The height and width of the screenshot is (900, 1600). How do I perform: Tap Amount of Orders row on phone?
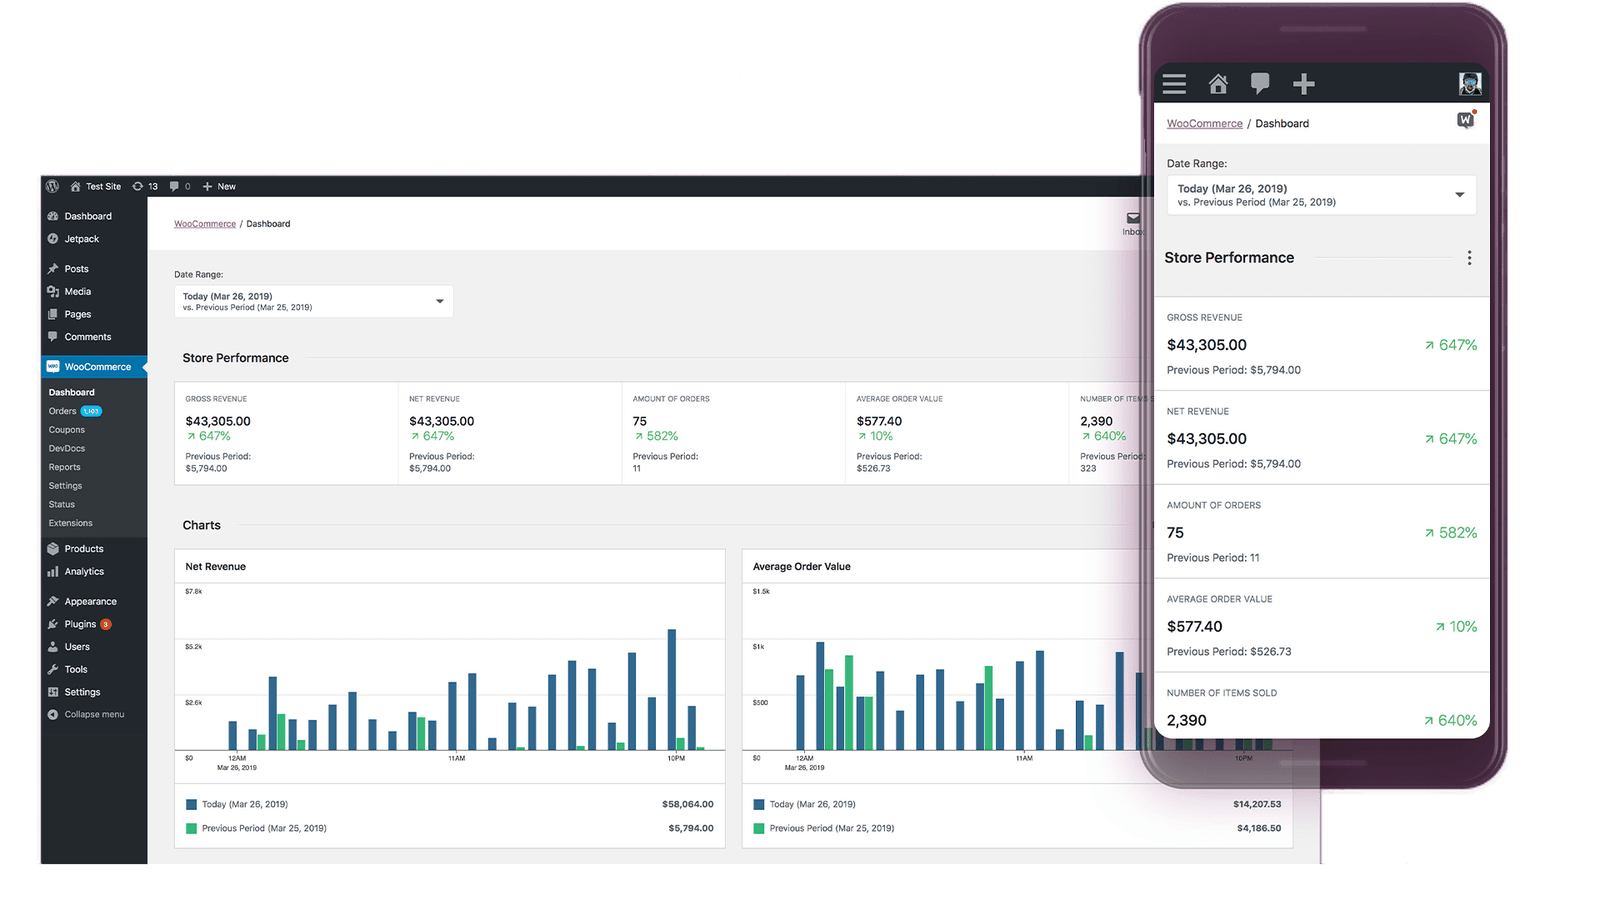point(1321,532)
